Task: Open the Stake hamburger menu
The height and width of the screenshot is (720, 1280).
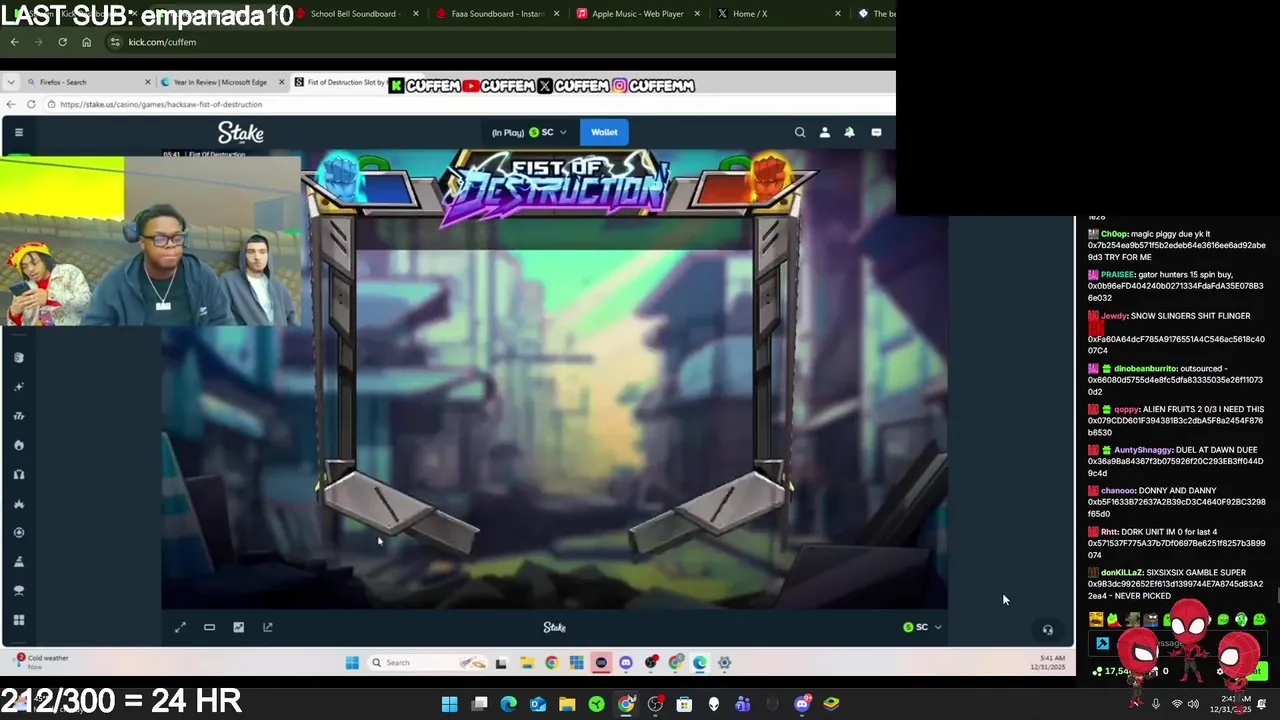Action: click(x=19, y=132)
